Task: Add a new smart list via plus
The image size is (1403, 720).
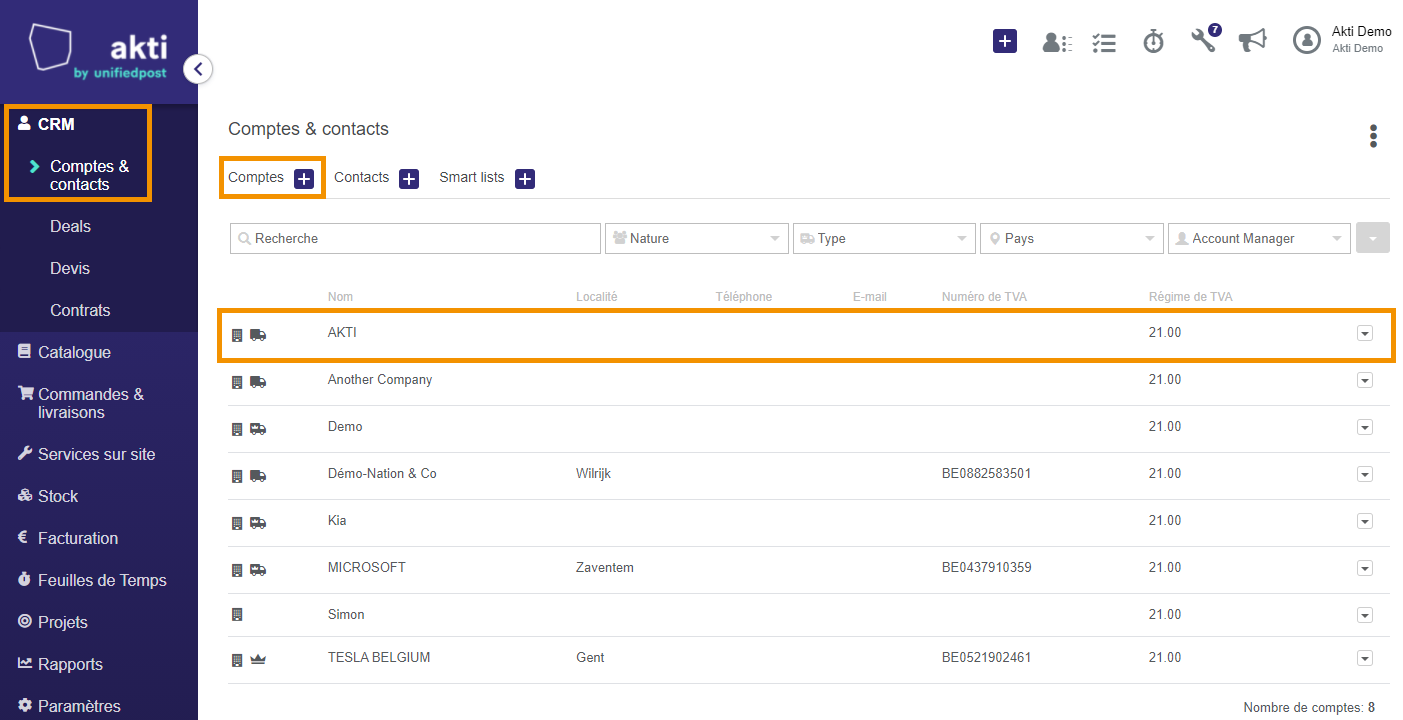Action: pyautogui.click(x=525, y=179)
